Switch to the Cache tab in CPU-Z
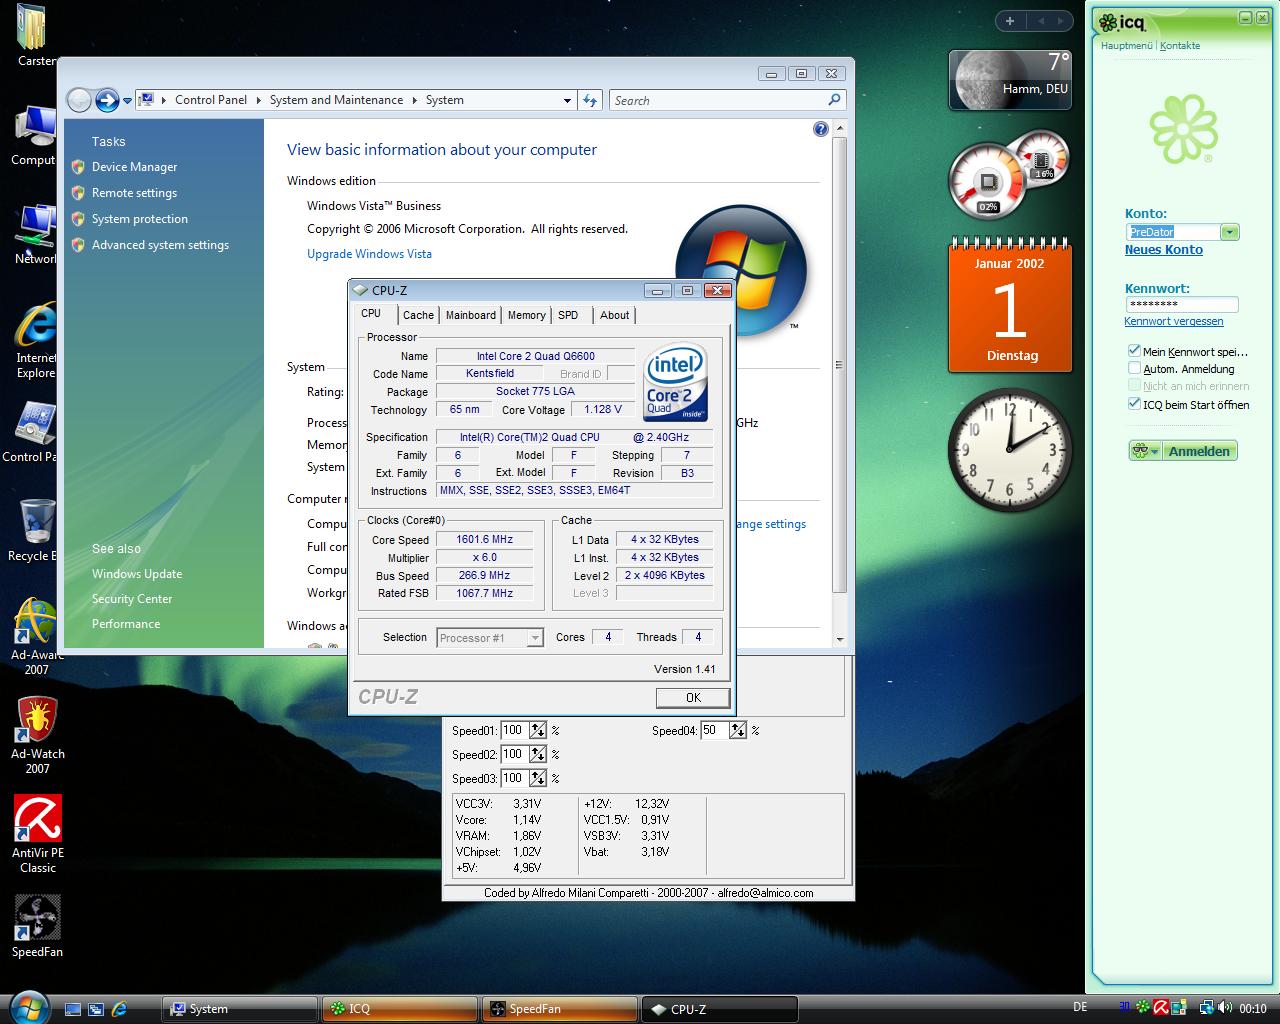The image size is (1280, 1024). tap(418, 315)
